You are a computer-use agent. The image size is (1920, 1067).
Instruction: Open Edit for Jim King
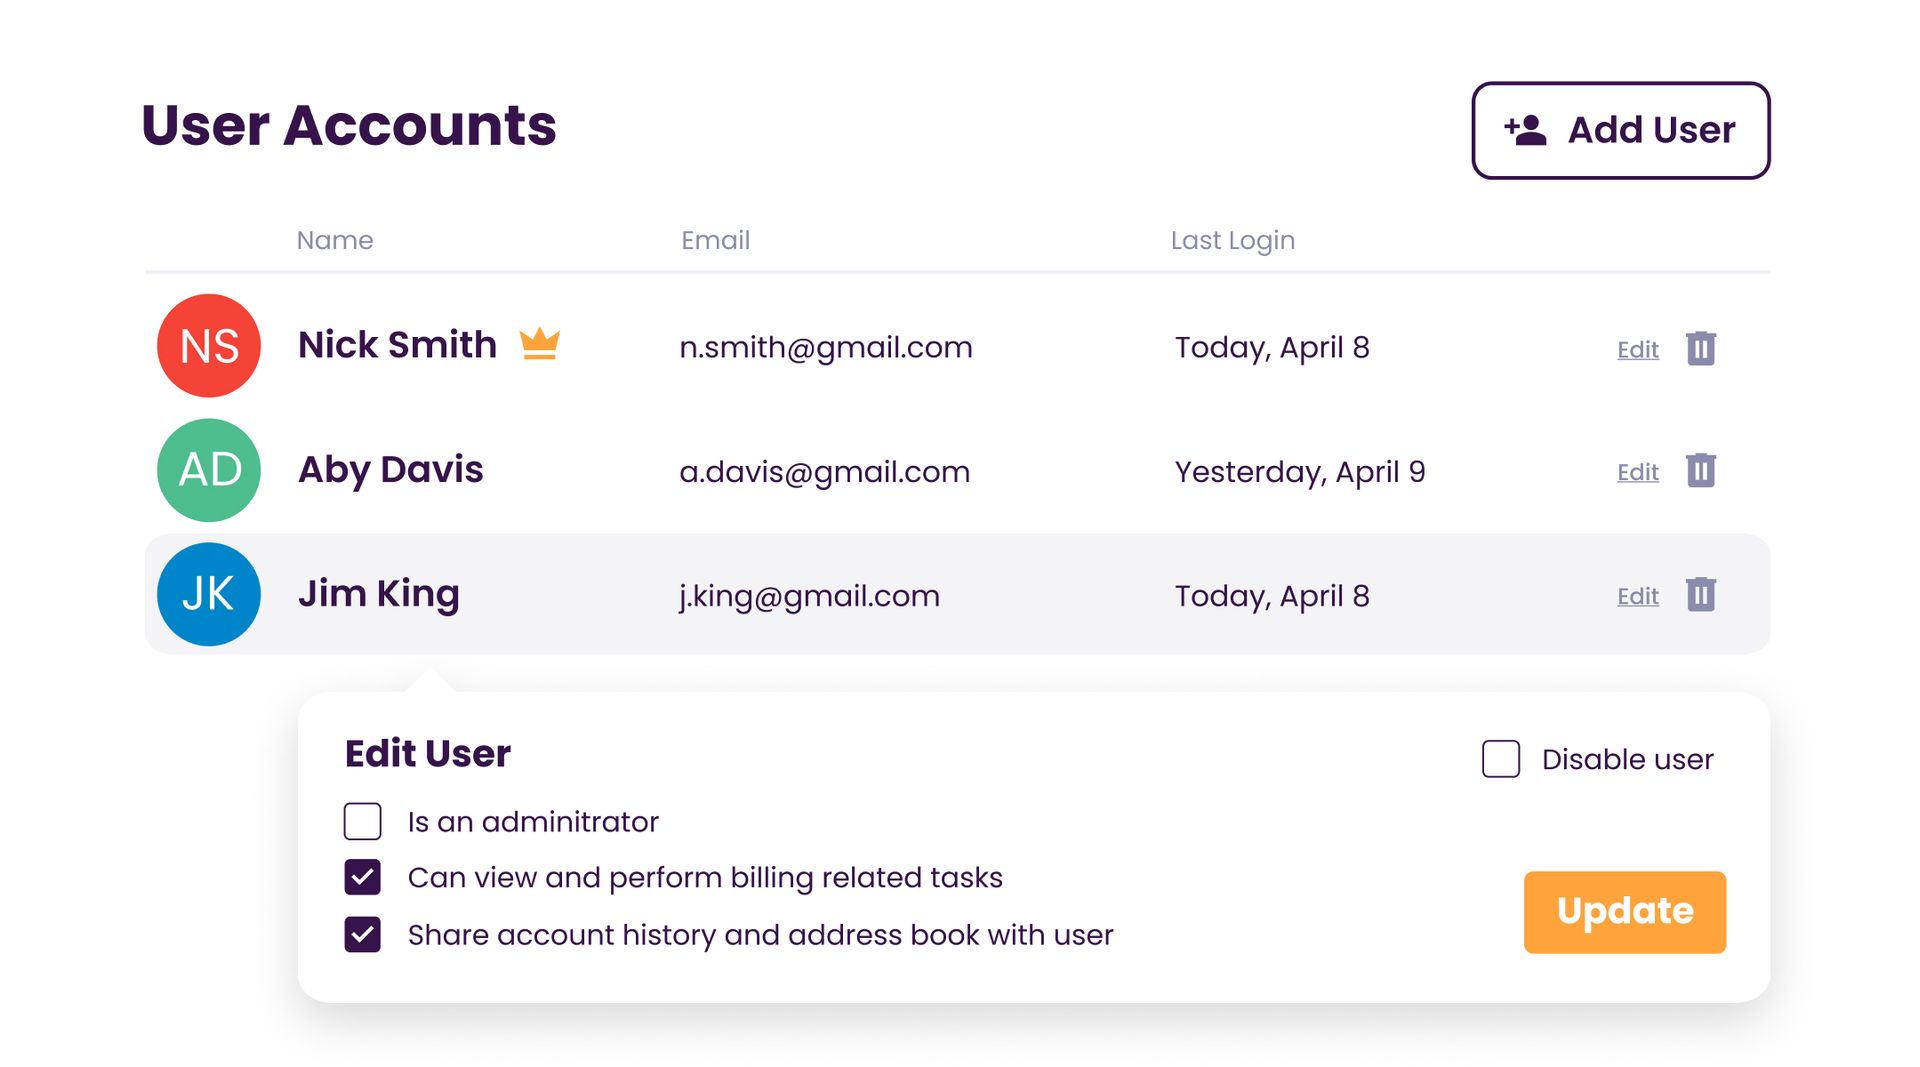(x=1637, y=595)
